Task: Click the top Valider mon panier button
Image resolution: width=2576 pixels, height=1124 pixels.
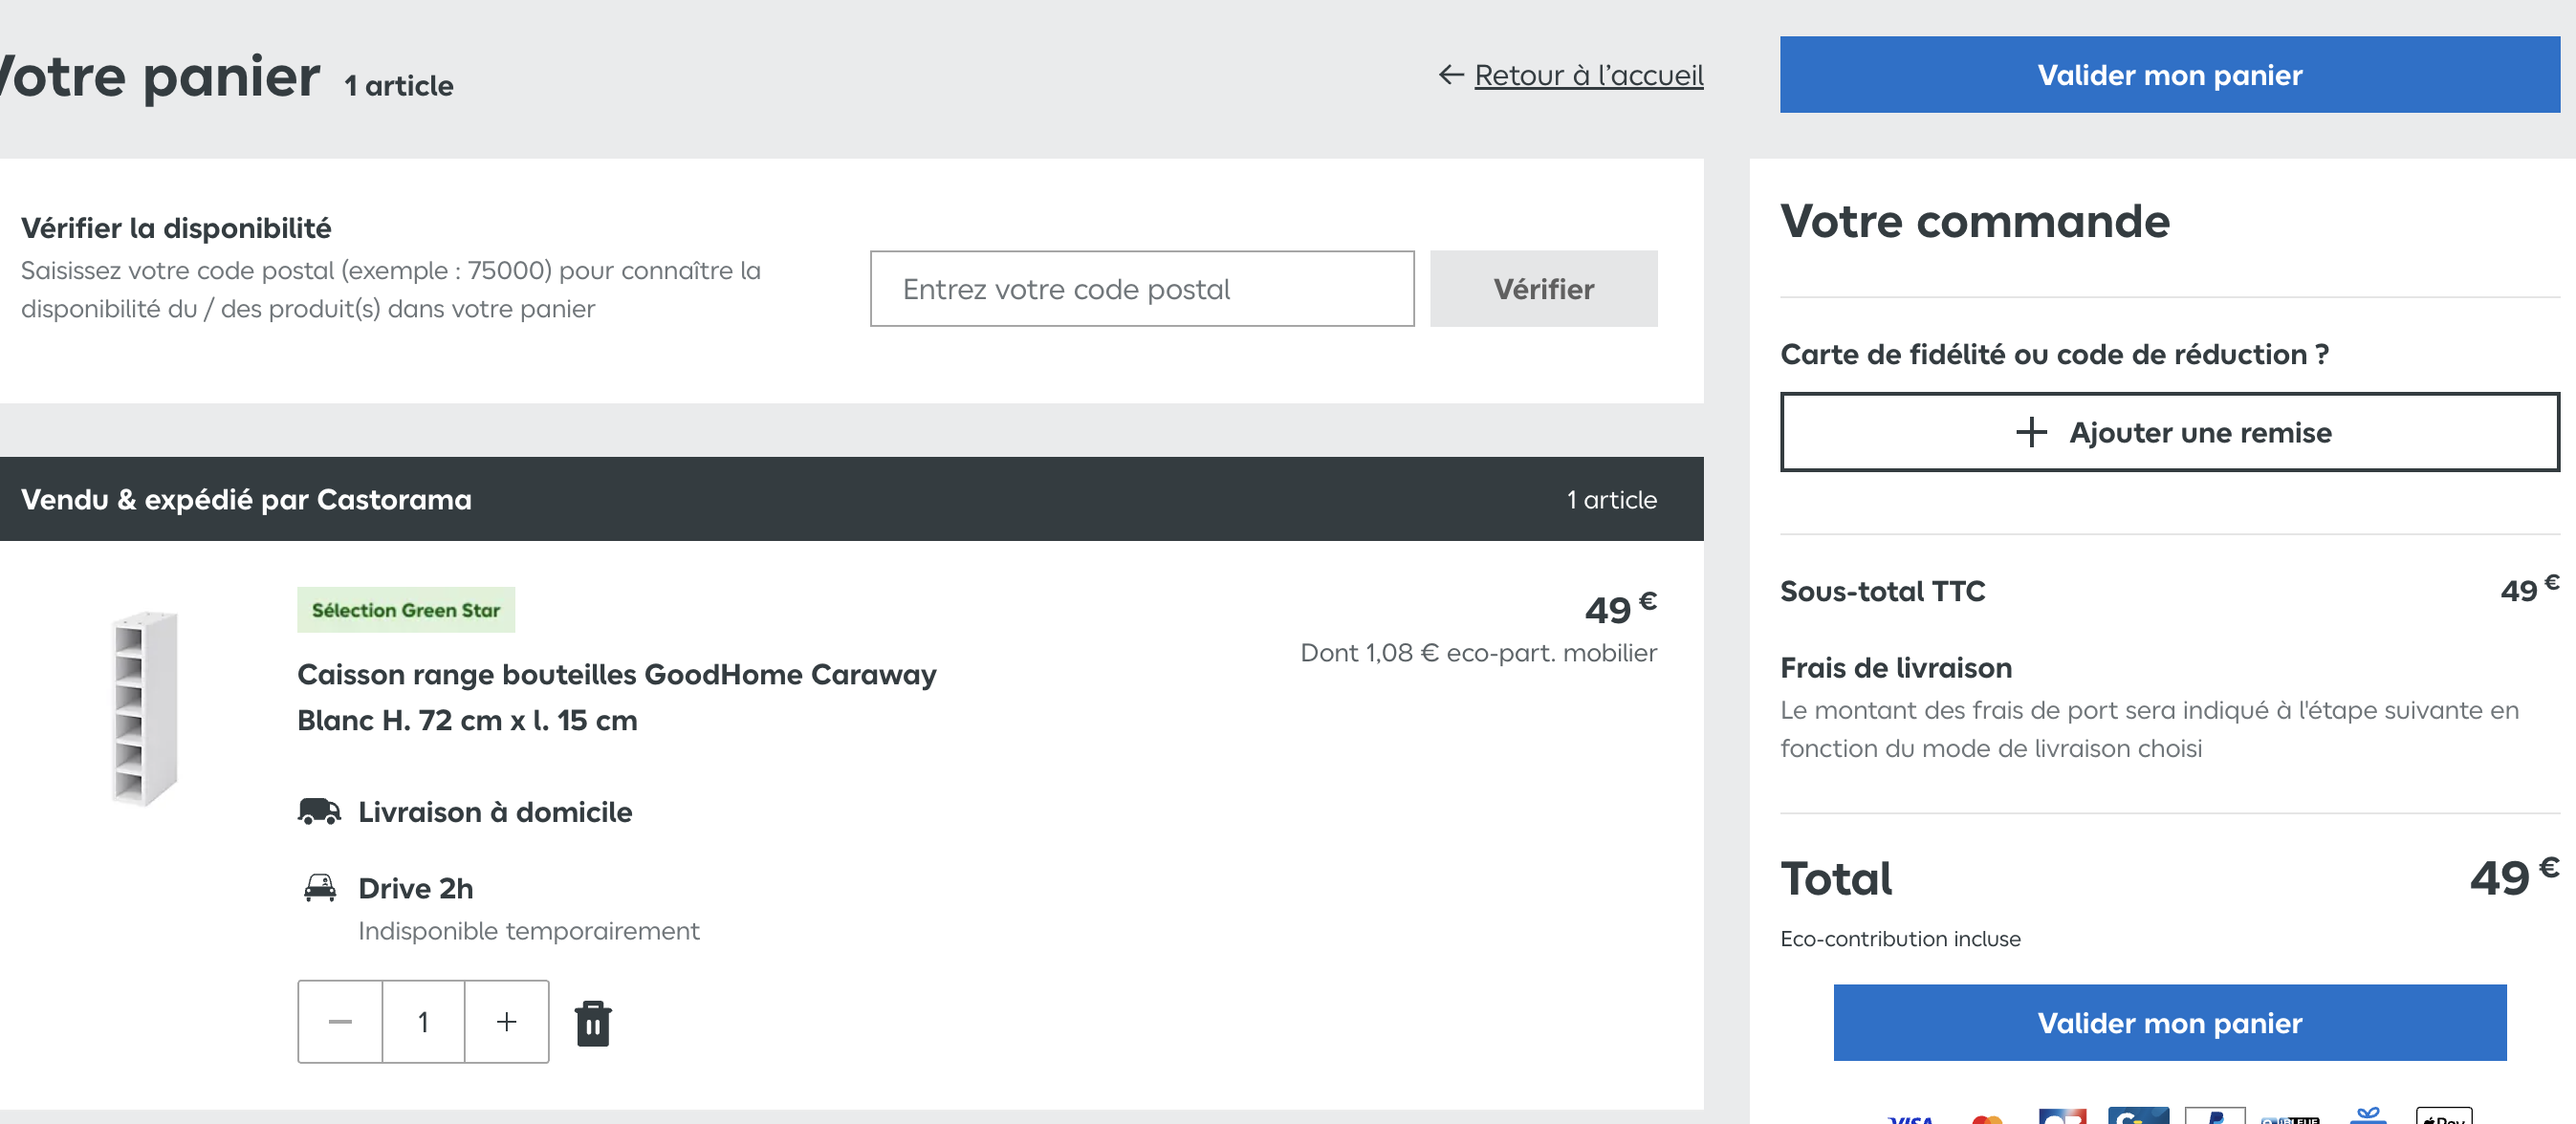Action: click(x=2169, y=75)
